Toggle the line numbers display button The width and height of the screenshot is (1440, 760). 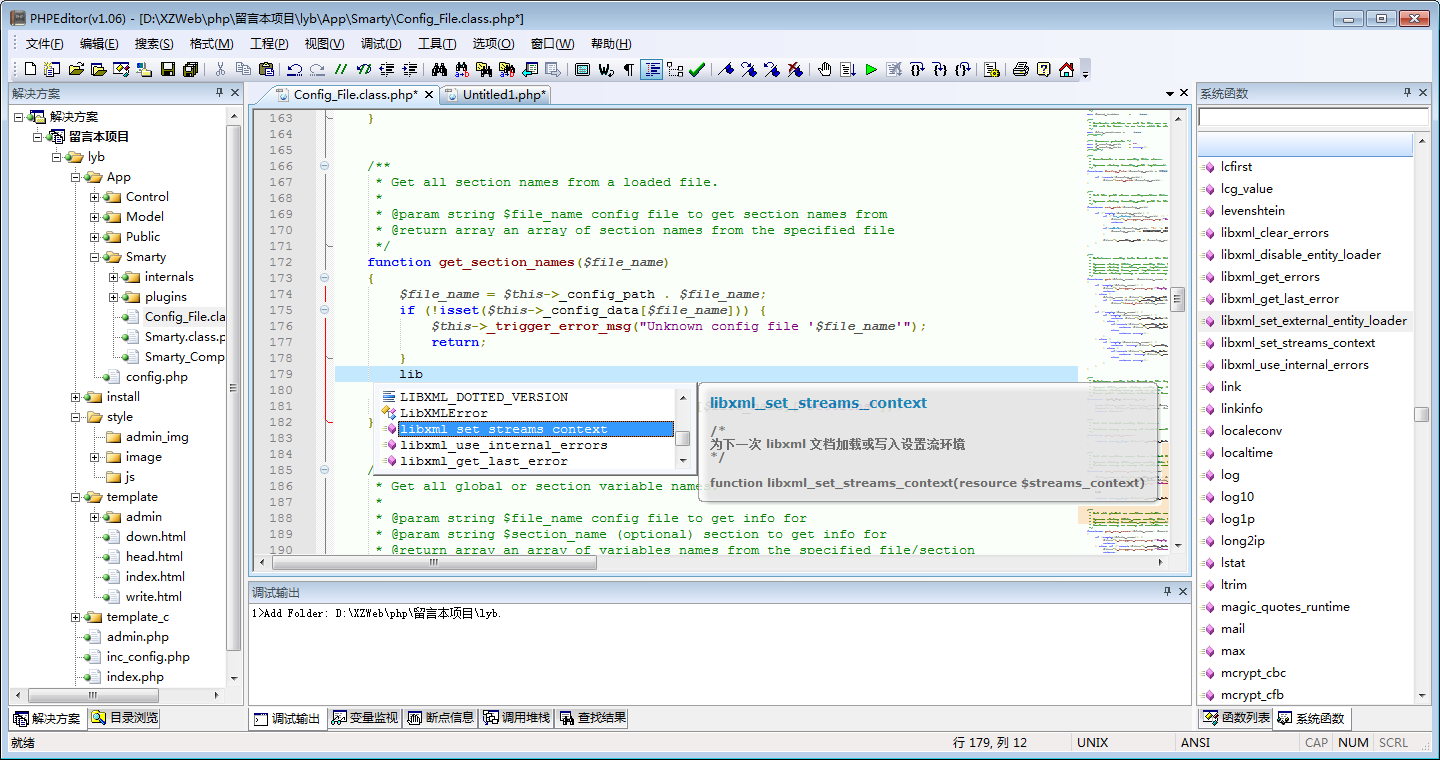pos(652,69)
